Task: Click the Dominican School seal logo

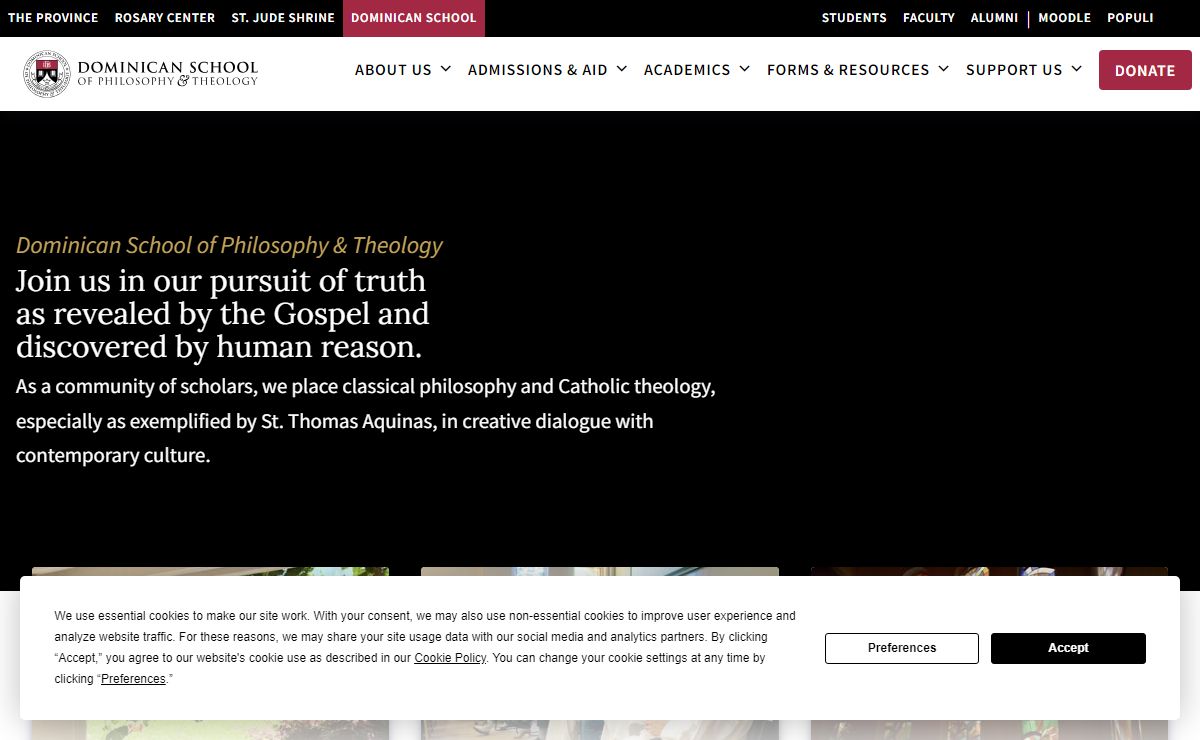Action: (47, 73)
